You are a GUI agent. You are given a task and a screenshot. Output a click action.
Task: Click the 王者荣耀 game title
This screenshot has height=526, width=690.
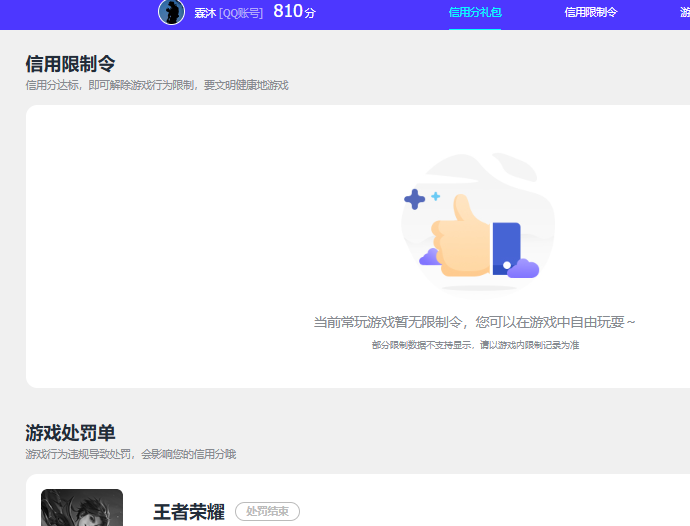[189, 512]
